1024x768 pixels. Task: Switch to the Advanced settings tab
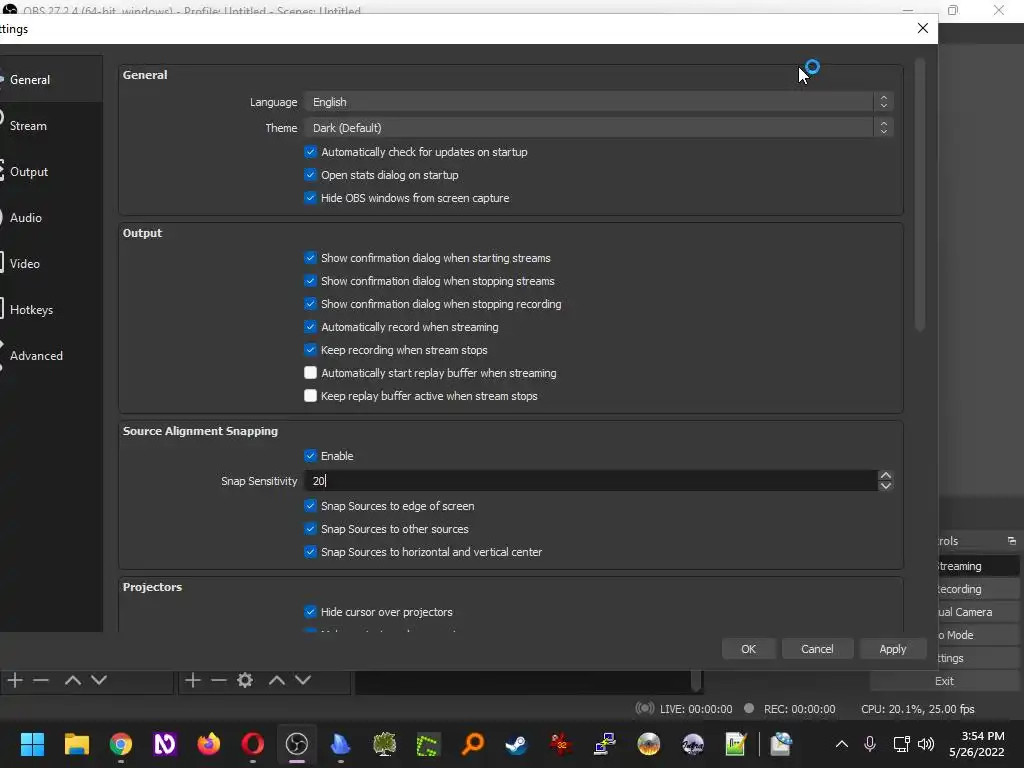click(x=50, y=356)
